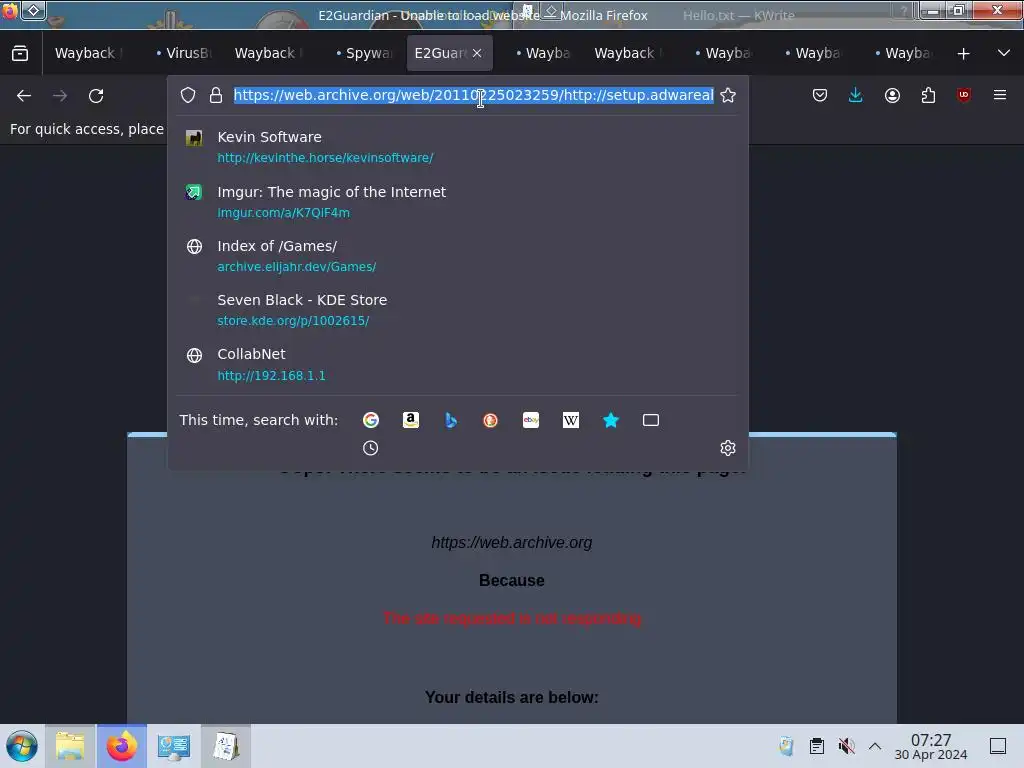Open file manager from taskbar

[70, 746]
